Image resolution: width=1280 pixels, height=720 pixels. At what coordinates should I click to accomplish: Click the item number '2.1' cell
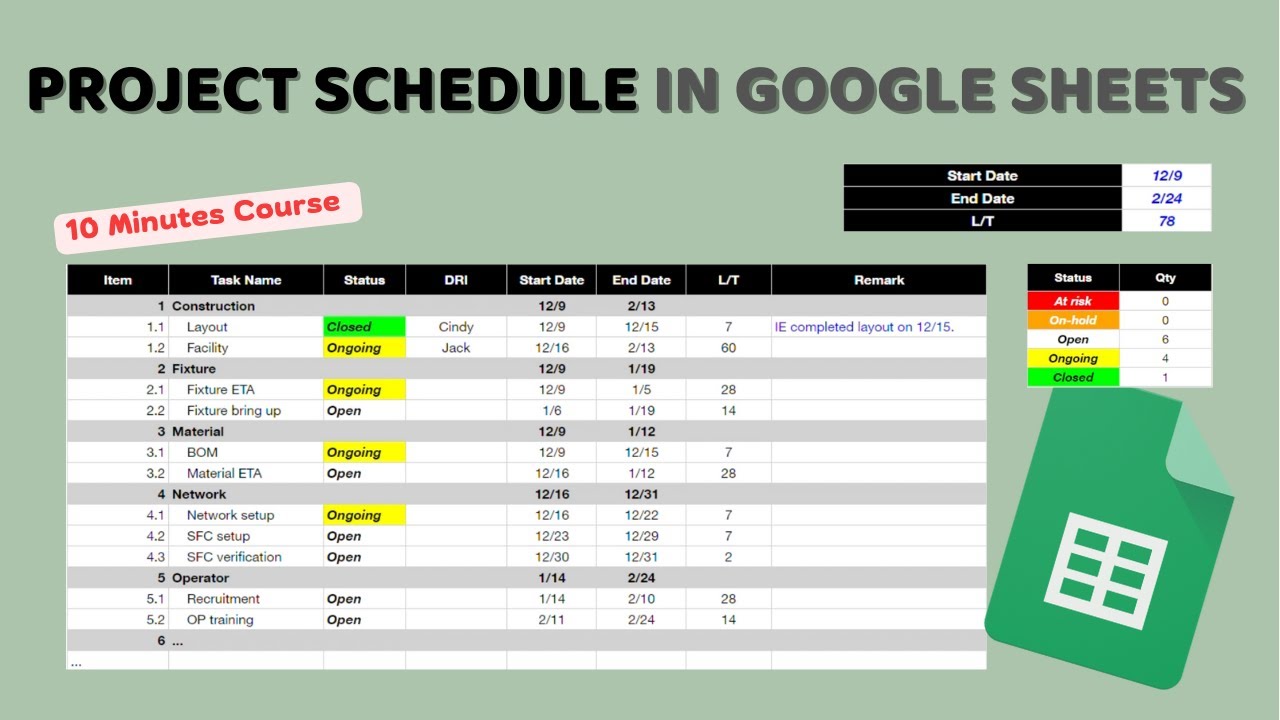click(x=118, y=390)
